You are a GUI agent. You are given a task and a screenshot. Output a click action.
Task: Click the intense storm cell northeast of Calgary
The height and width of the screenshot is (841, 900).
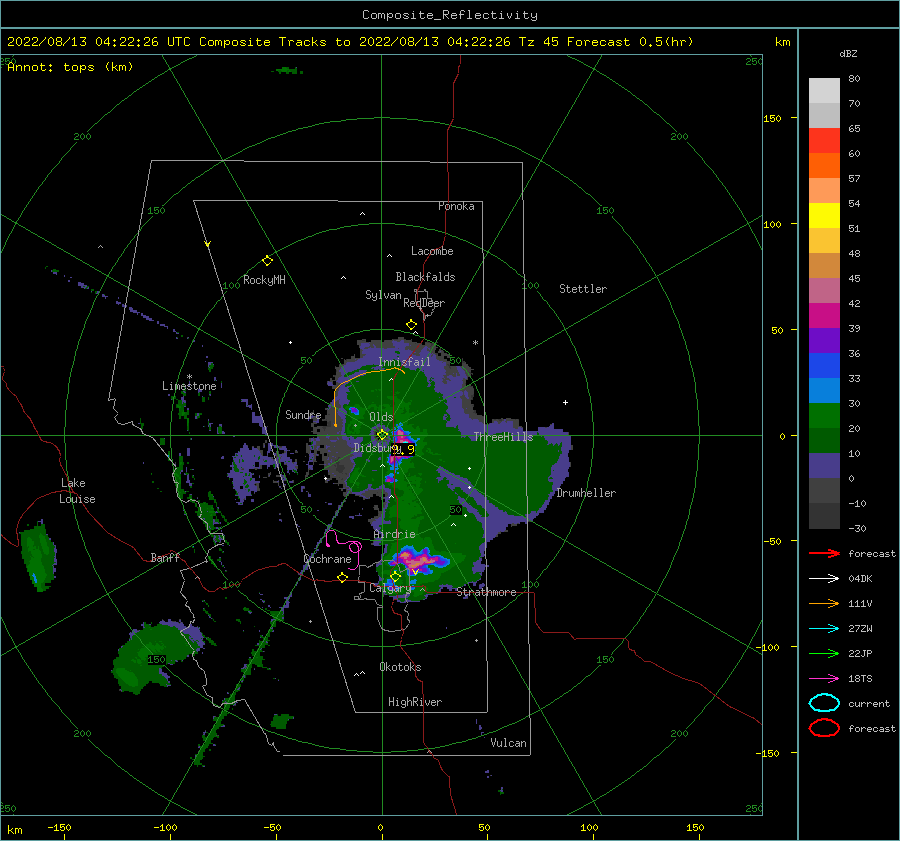[x=419, y=559]
